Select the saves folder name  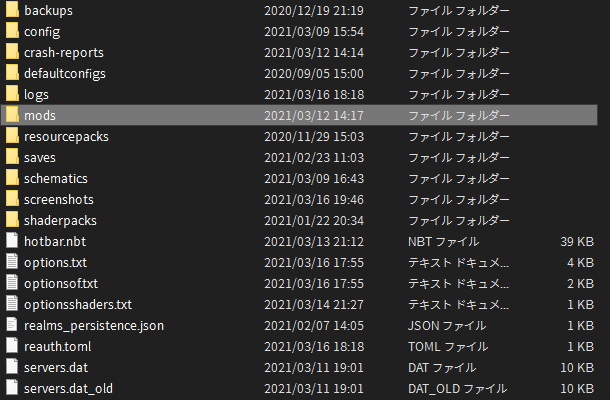[41, 157]
